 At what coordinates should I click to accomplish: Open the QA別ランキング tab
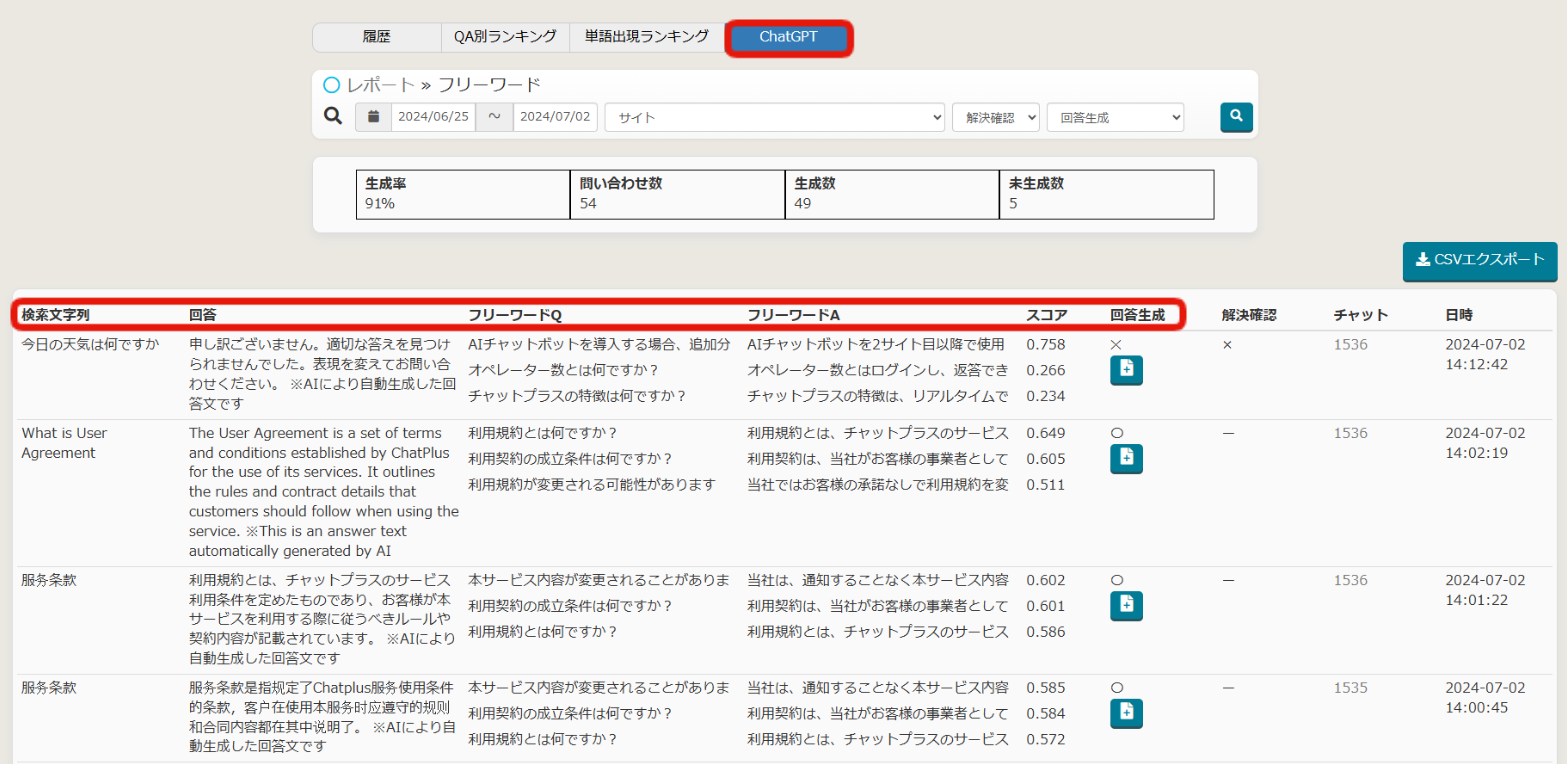(x=505, y=37)
